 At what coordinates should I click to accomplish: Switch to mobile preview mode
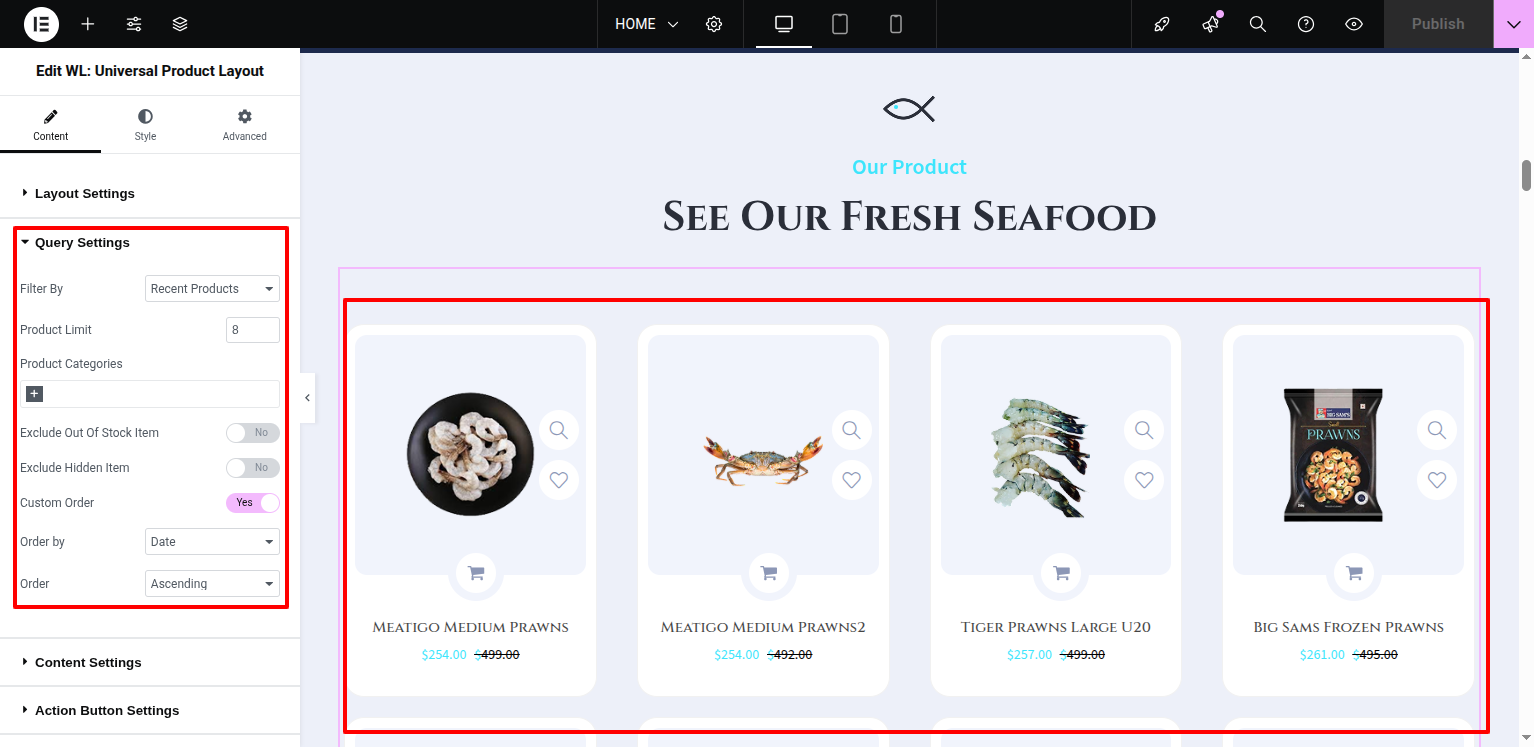(x=896, y=24)
